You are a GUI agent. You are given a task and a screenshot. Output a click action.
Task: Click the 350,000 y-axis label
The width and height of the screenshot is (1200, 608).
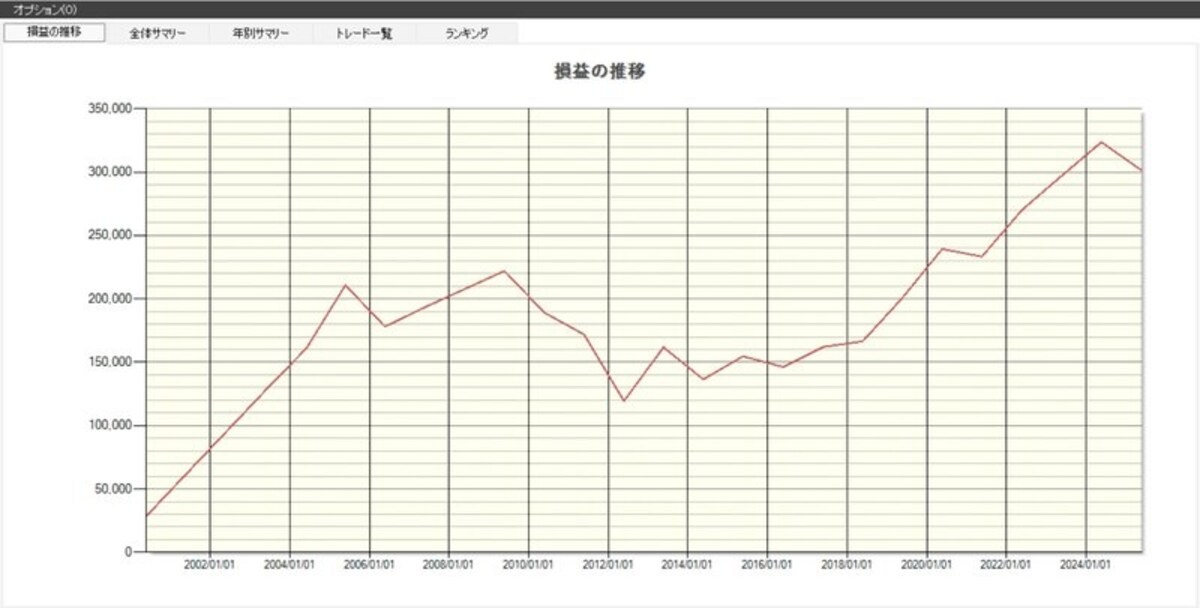coord(110,108)
